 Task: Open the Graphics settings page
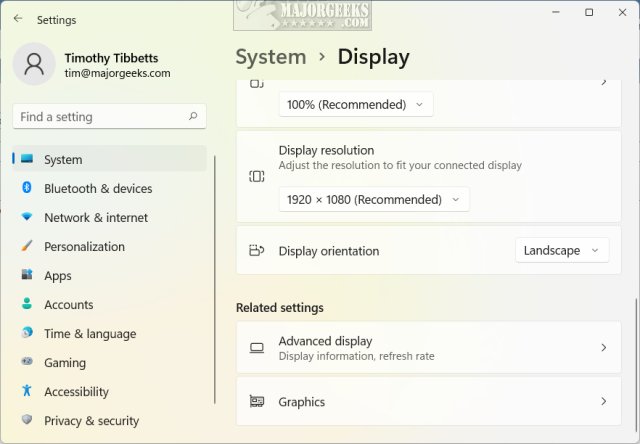[x=428, y=402]
